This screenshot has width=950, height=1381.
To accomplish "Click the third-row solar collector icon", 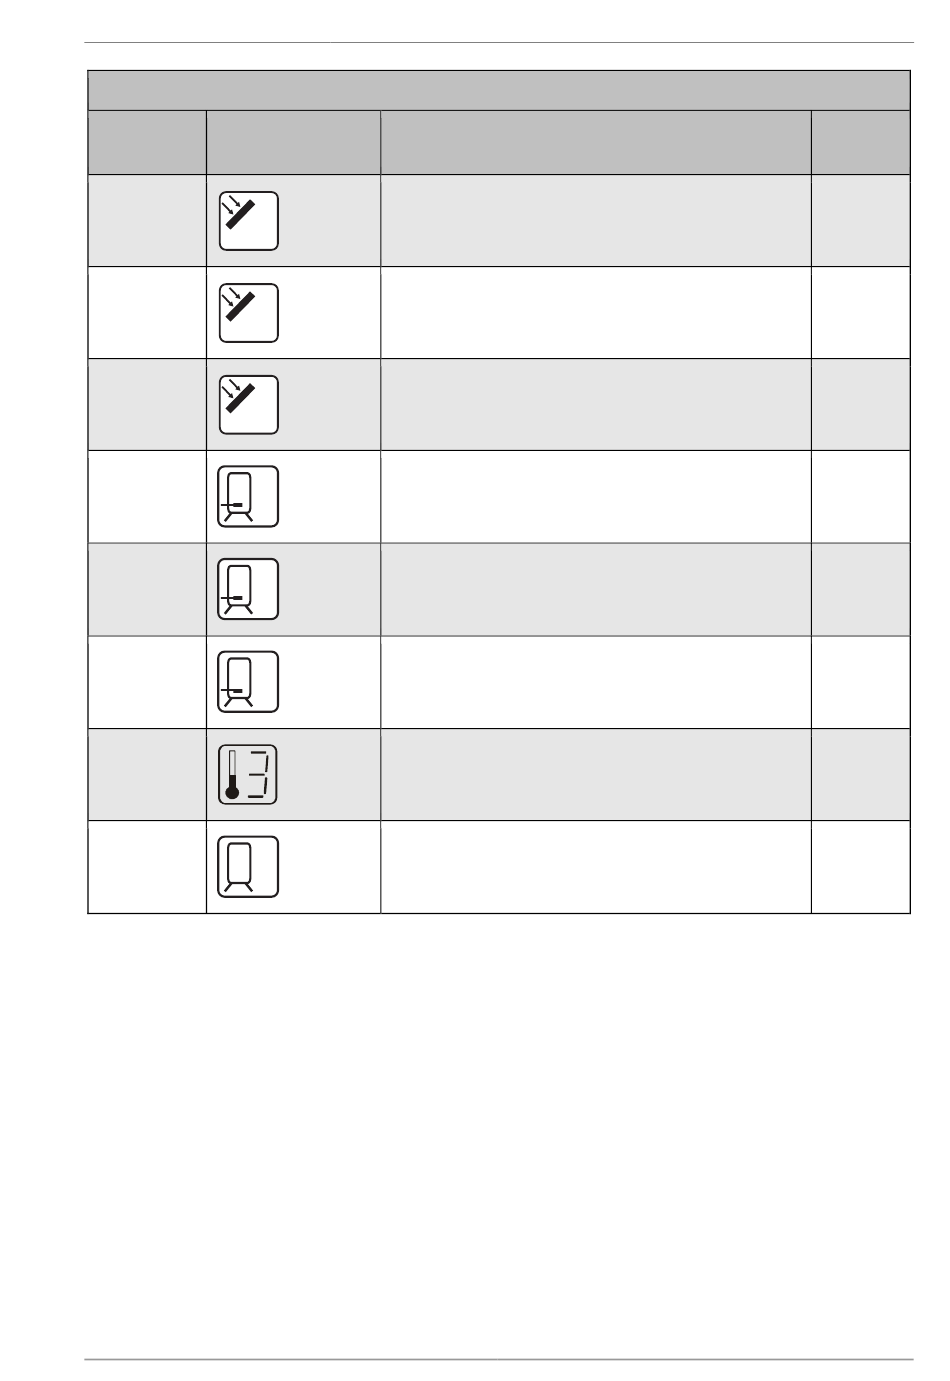I will (x=249, y=405).
